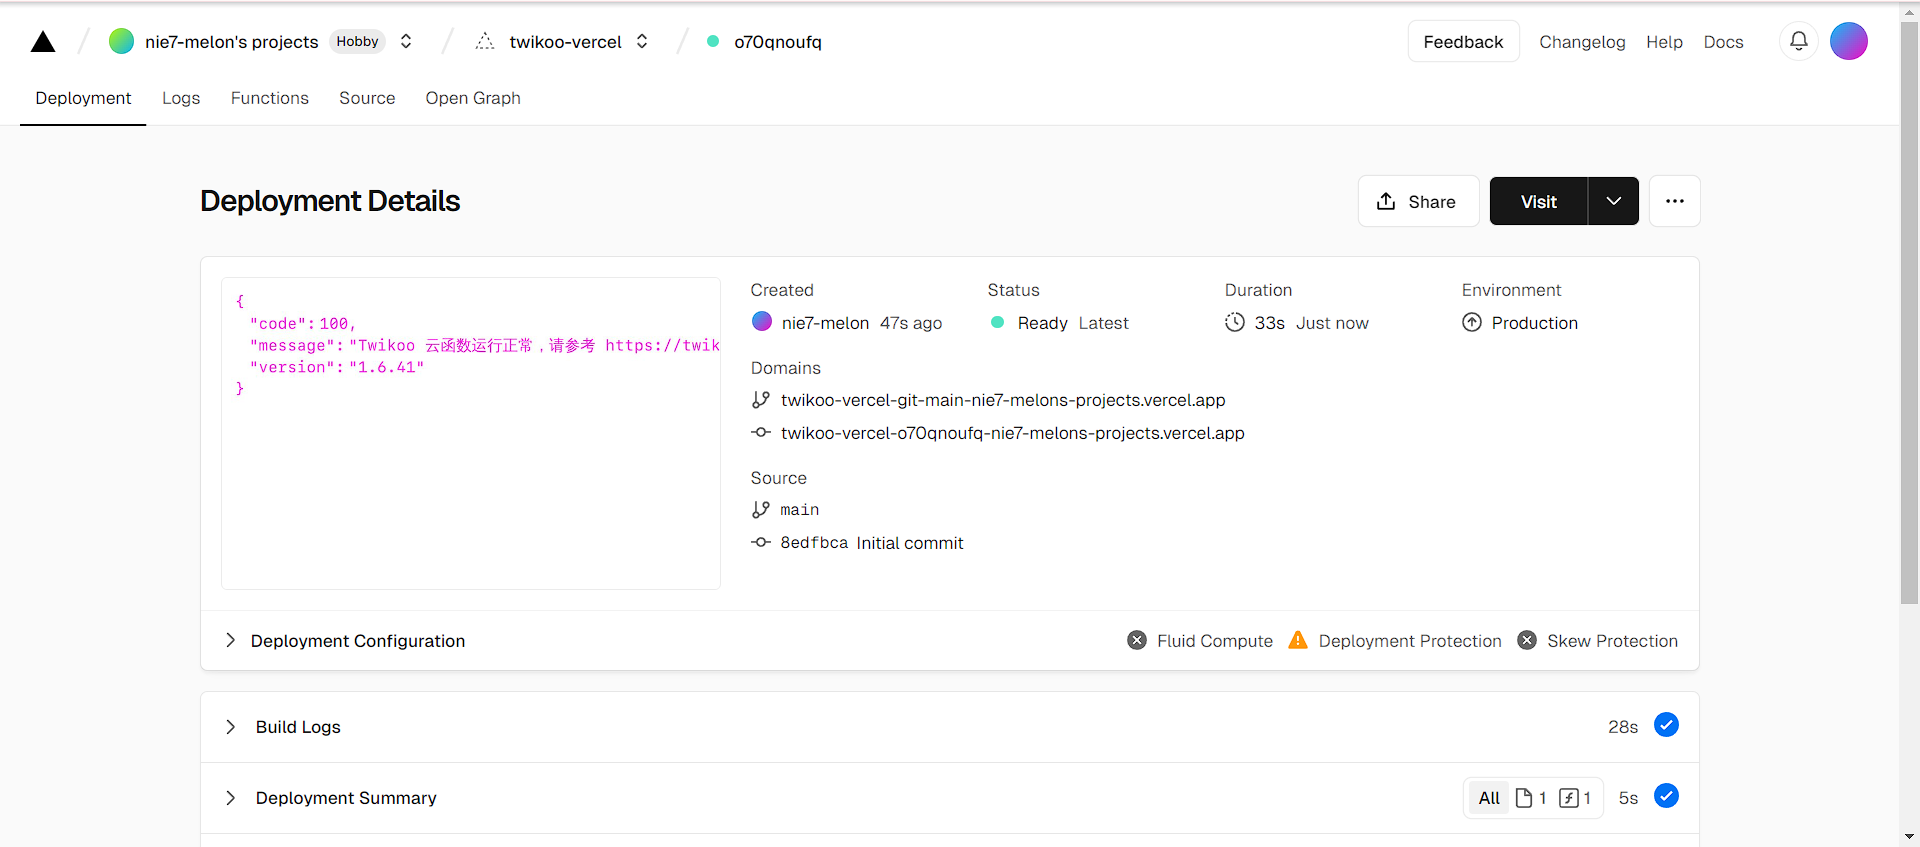Switch to the Functions tab
Image resolution: width=1920 pixels, height=847 pixels.
270,98
